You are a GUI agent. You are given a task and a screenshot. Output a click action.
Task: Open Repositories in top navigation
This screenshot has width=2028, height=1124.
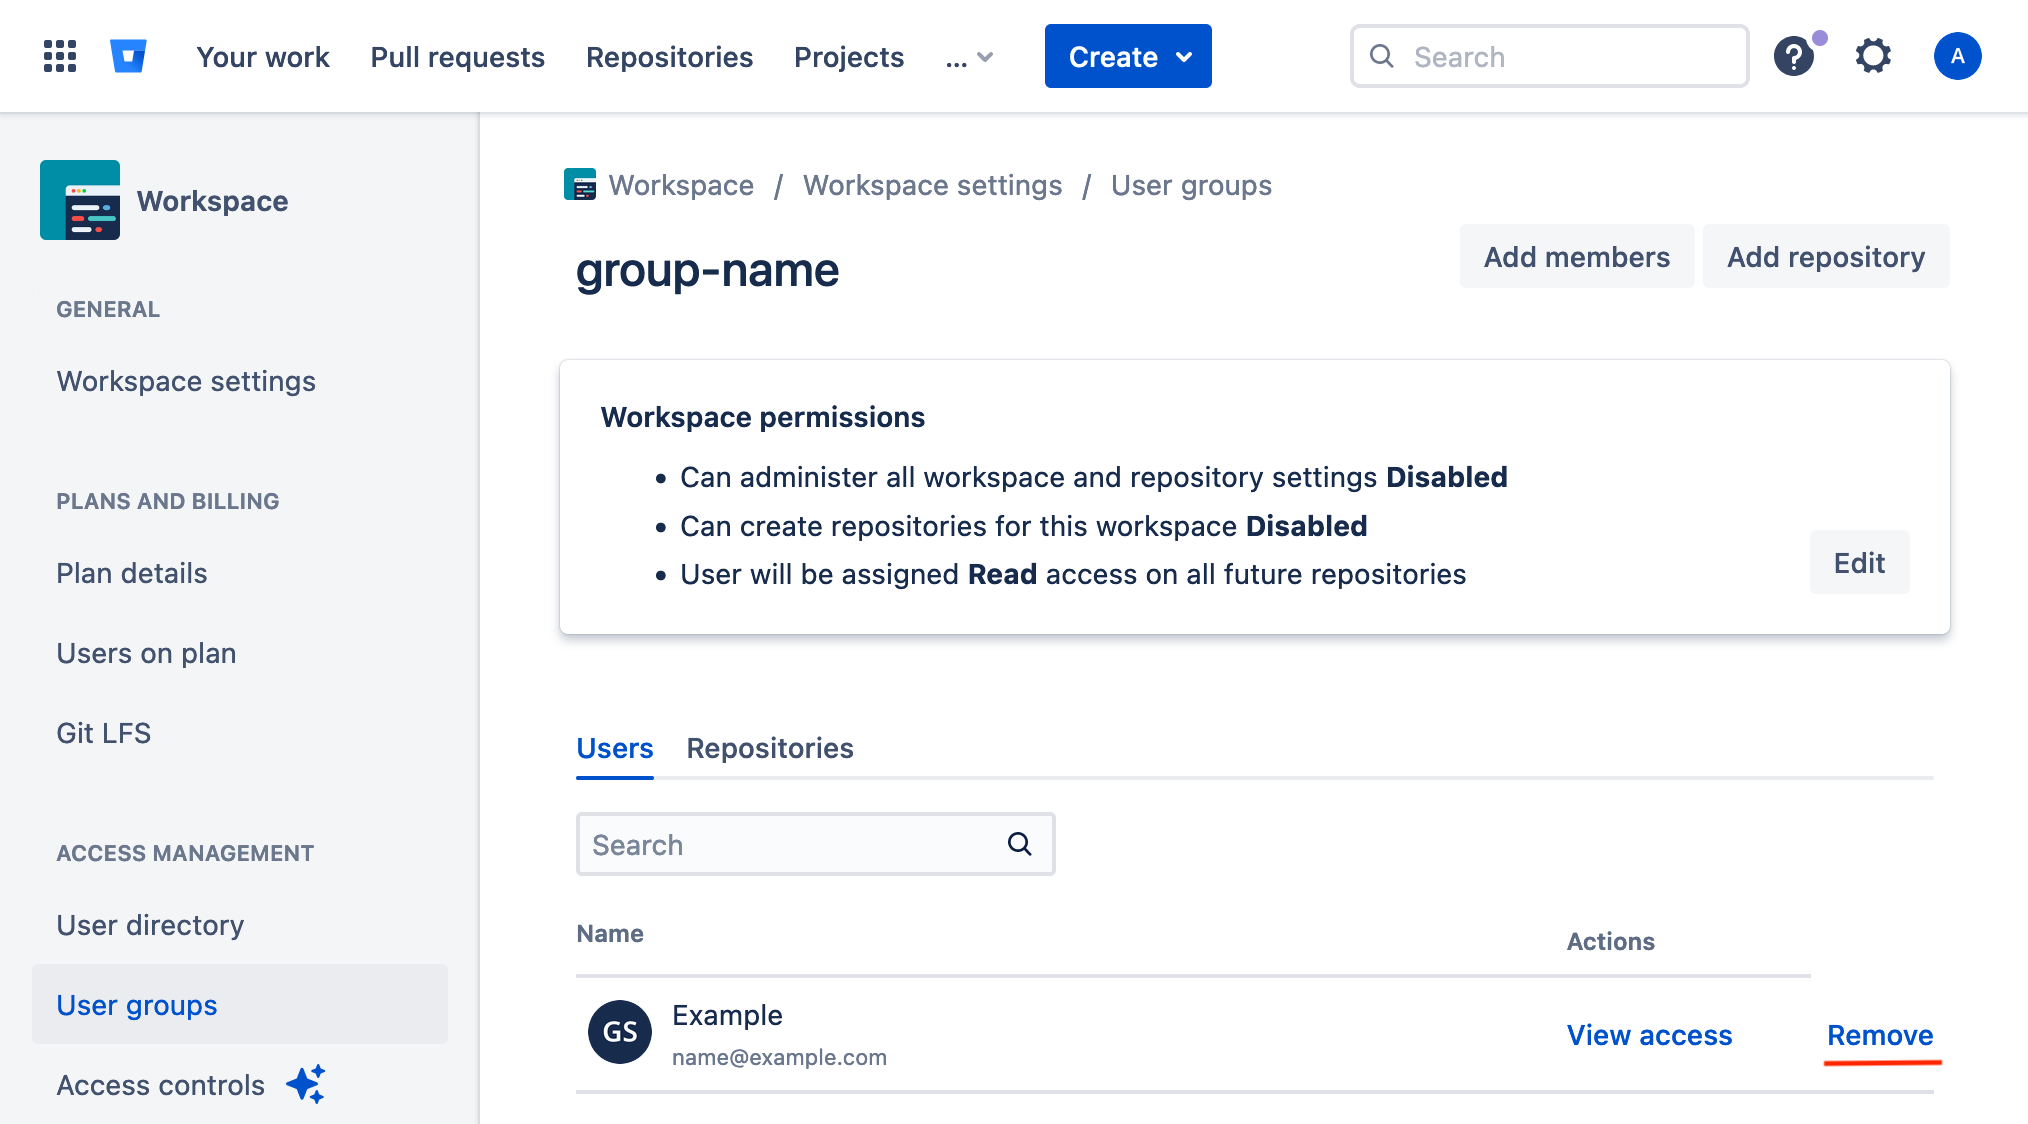pyautogui.click(x=669, y=57)
